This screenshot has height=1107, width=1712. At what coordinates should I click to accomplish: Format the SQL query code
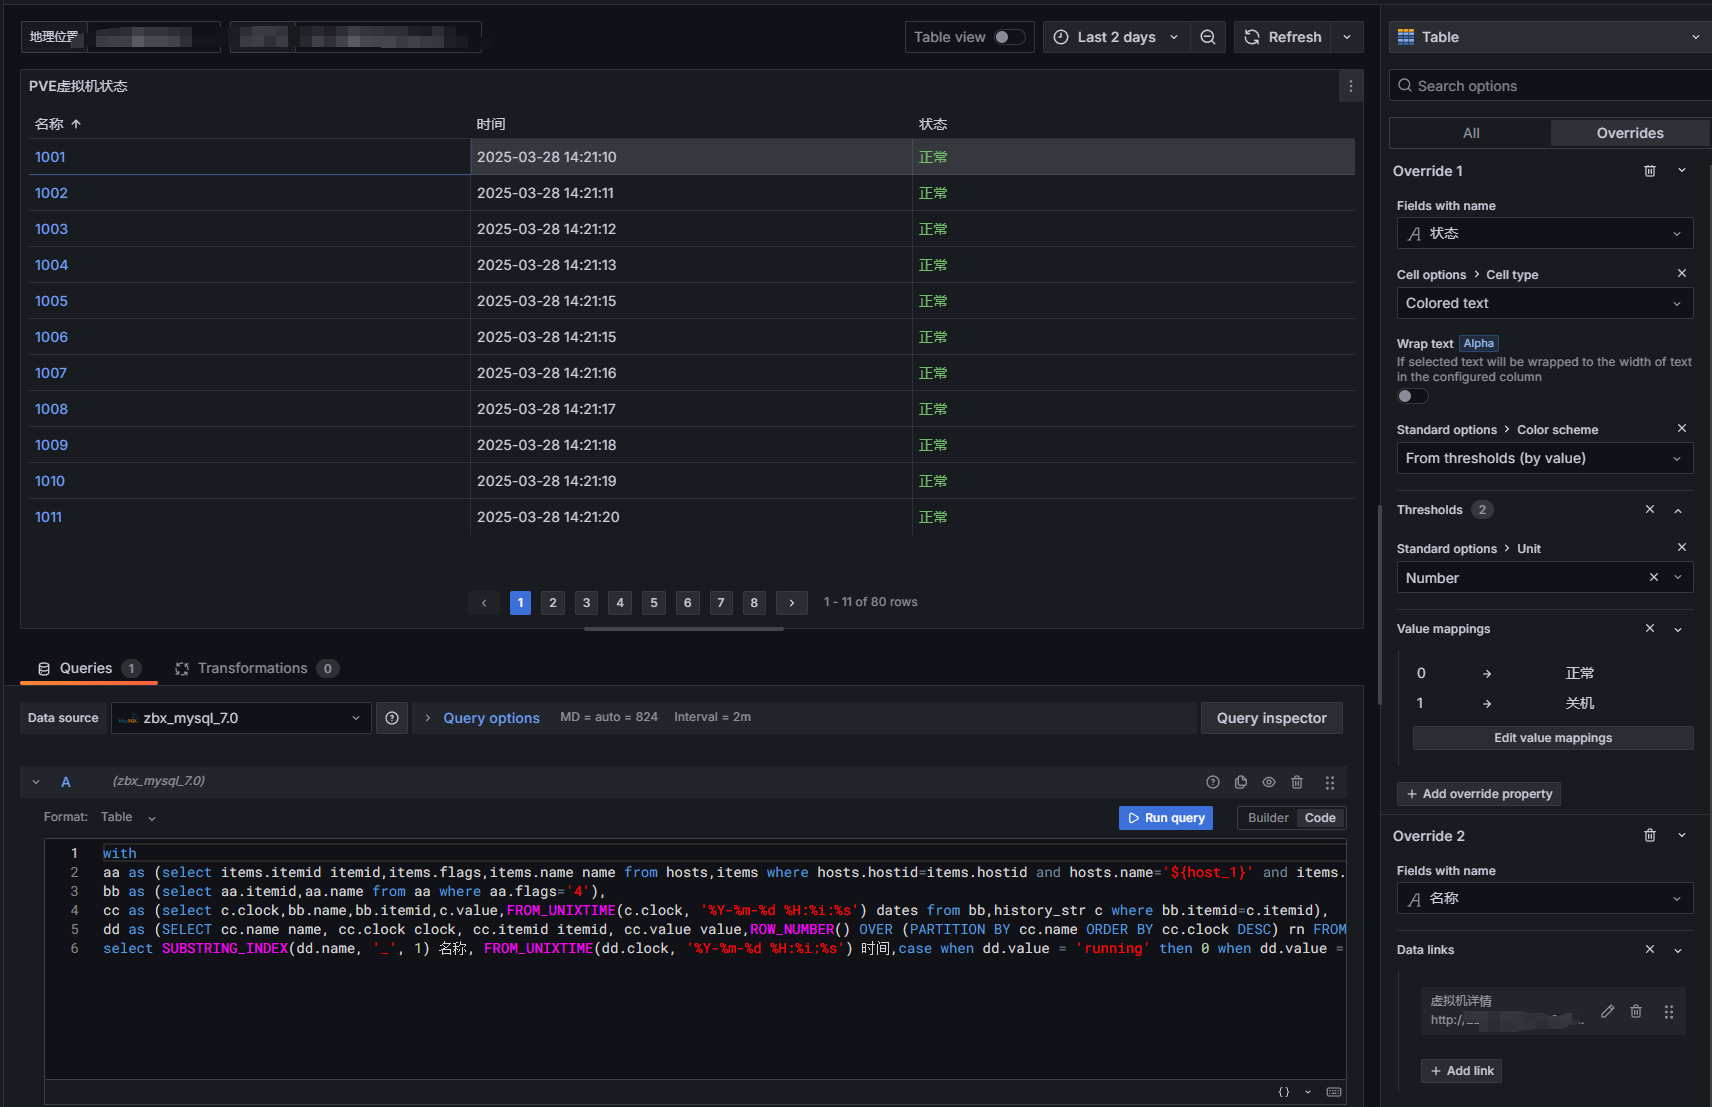coord(1284,1092)
